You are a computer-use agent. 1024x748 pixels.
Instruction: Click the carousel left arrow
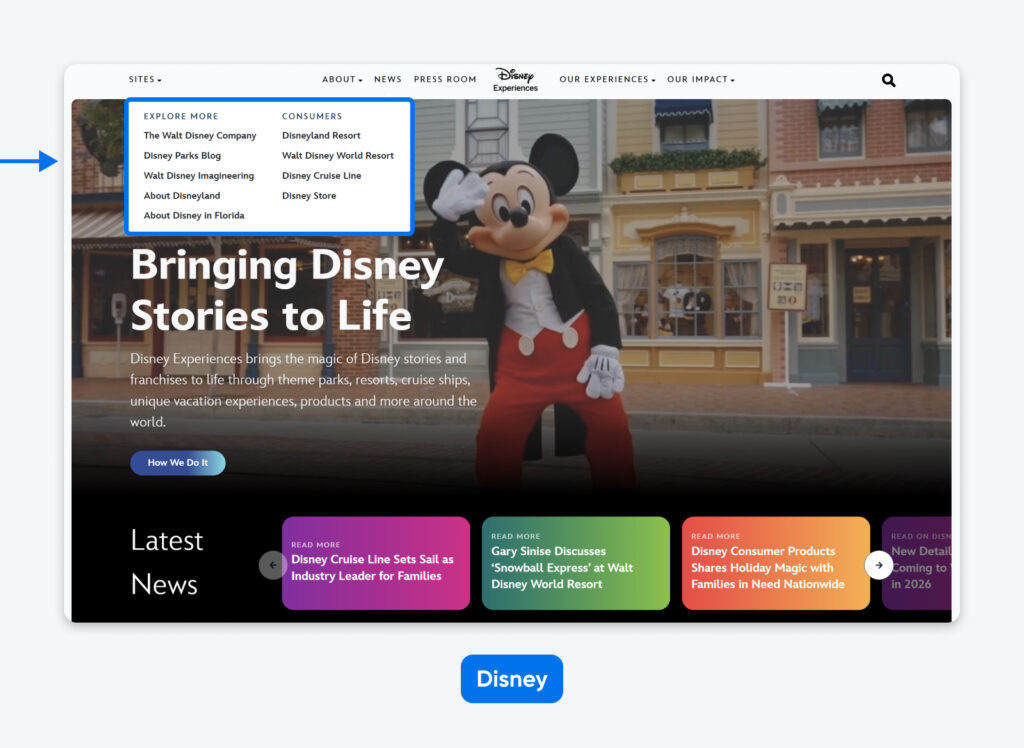click(x=272, y=565)
